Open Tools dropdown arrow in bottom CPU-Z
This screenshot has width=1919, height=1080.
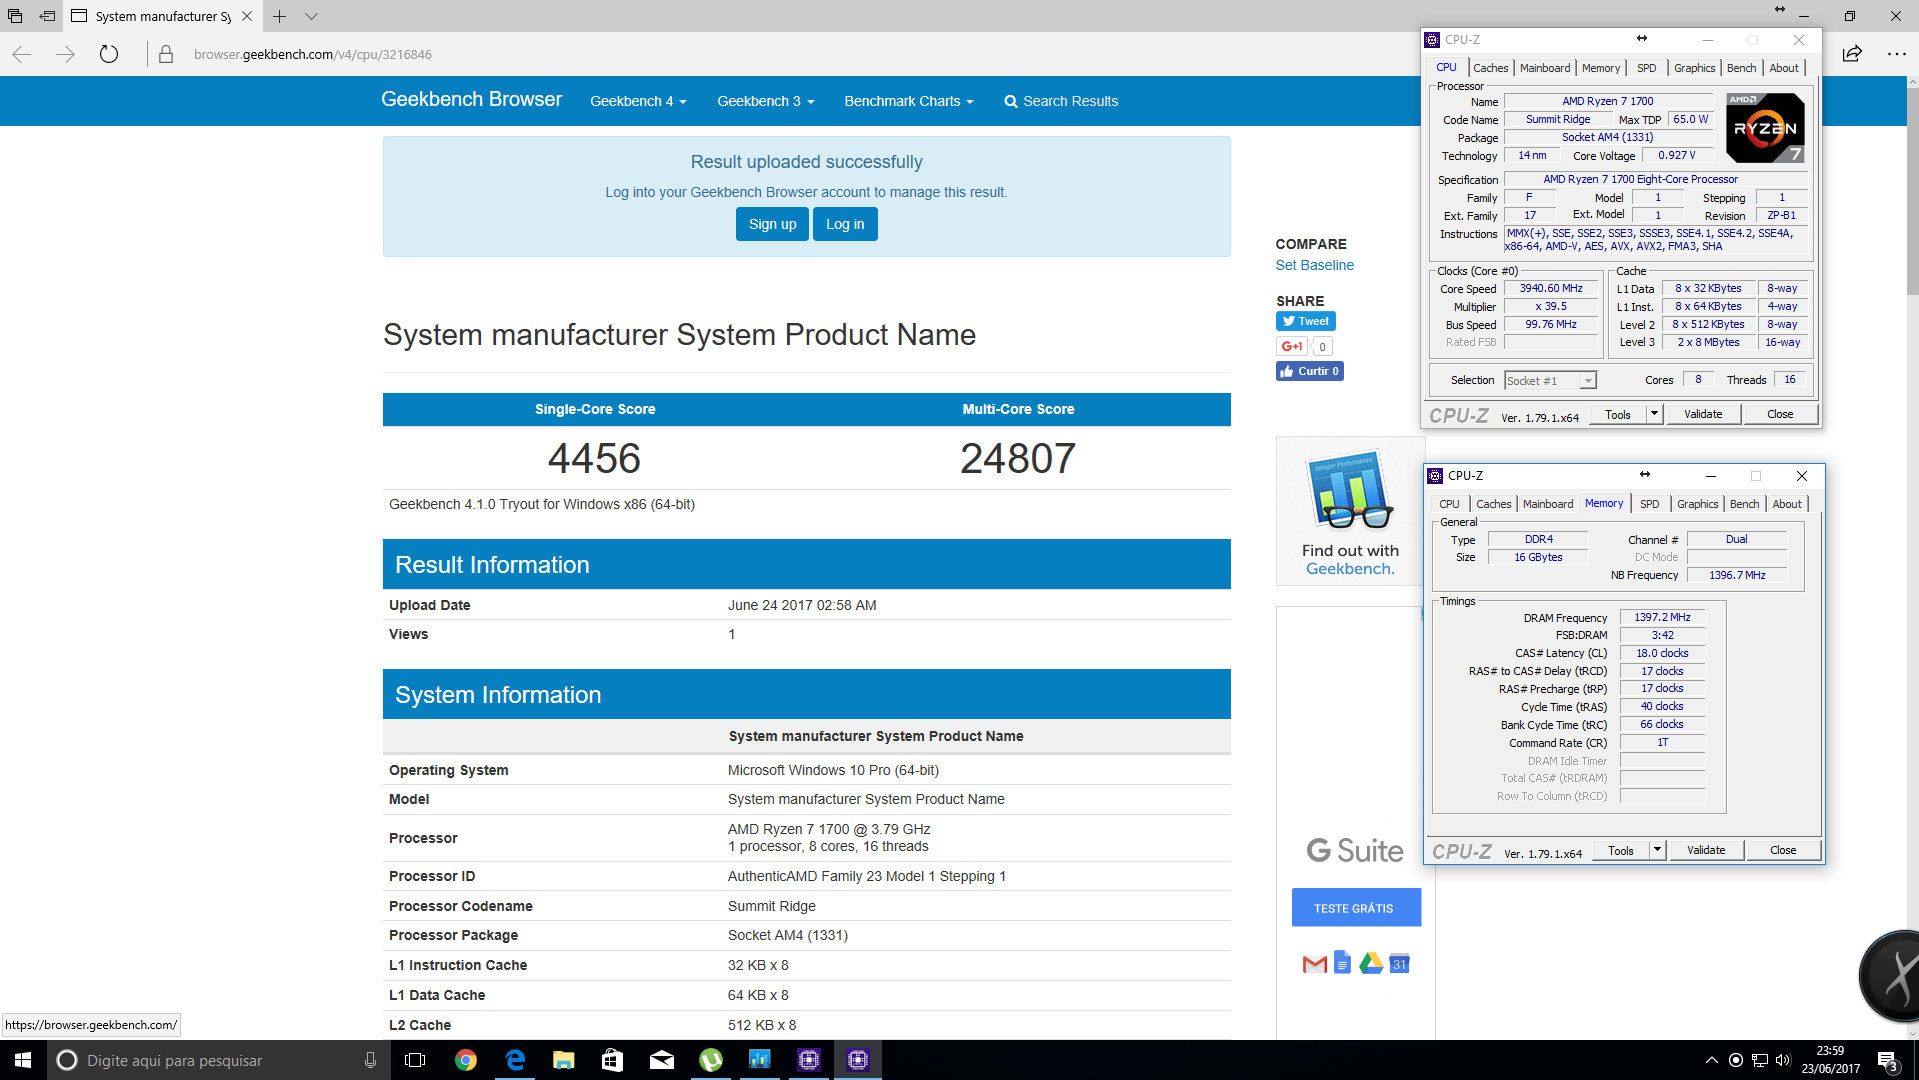pyautogui.click(x=1657, y=850)
